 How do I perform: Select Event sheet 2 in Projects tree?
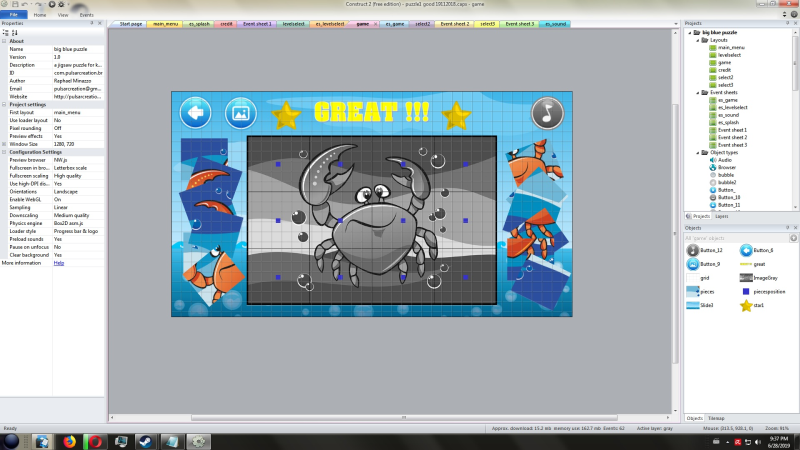728,137
